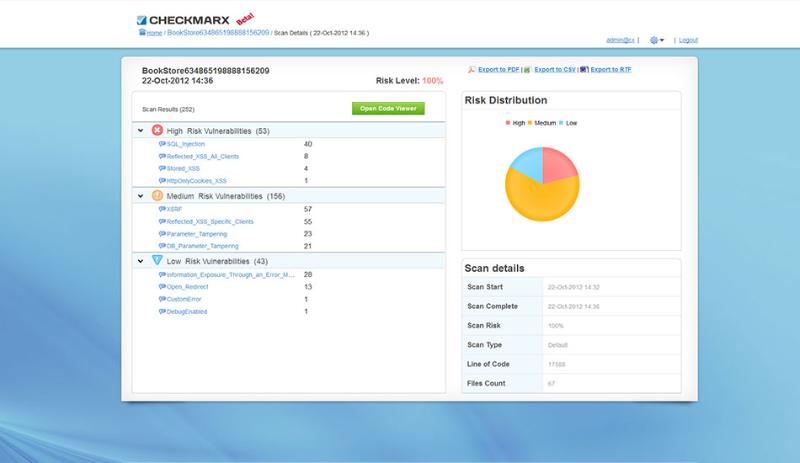This screenshot has height=463, width=800.
Task: Open the DebugEnabled results
Action: [187, 311]
